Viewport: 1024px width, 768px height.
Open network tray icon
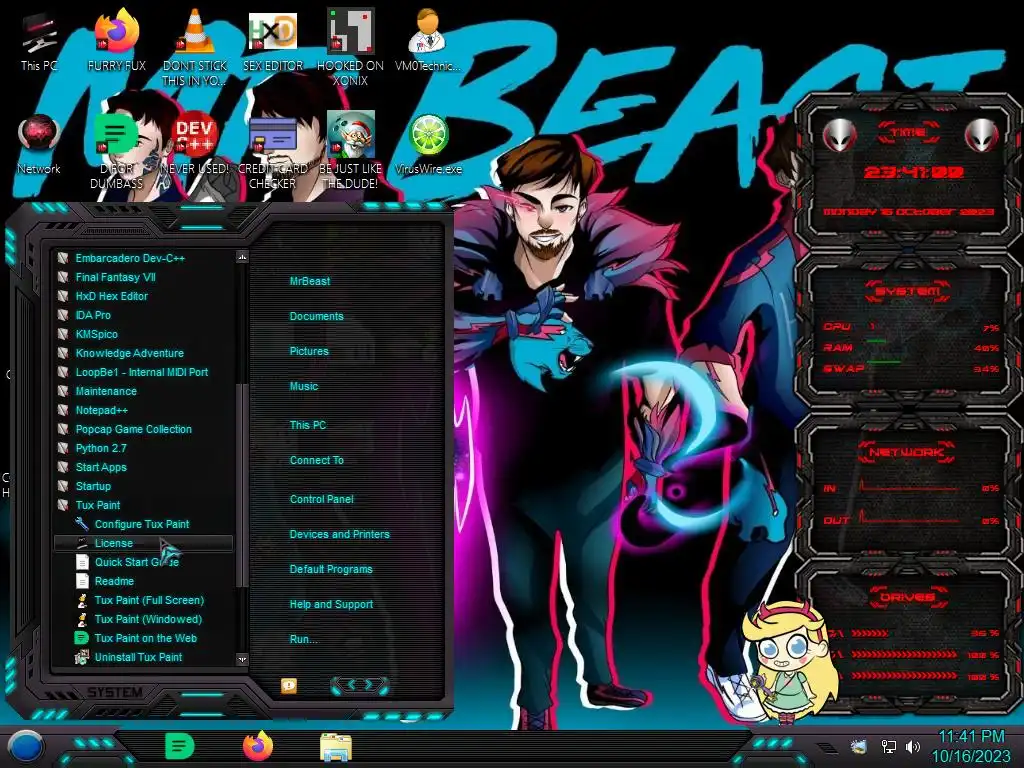(x=888, y=746)
